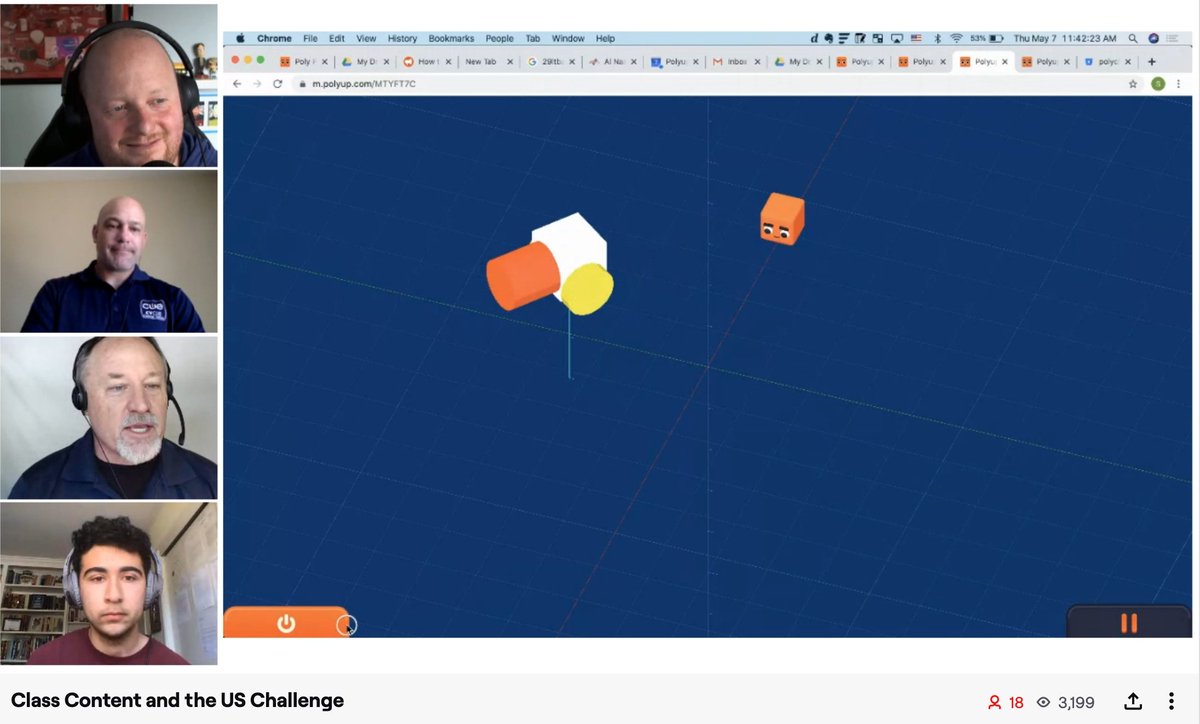1200x724 pixels.
Task: Click the bookmark star in the address bar
Action: pos(1131,86)
